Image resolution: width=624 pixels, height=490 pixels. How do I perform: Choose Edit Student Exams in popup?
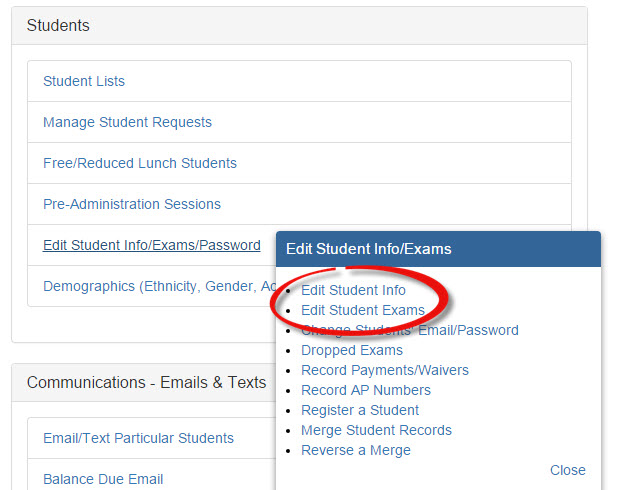tap(363, 310)
